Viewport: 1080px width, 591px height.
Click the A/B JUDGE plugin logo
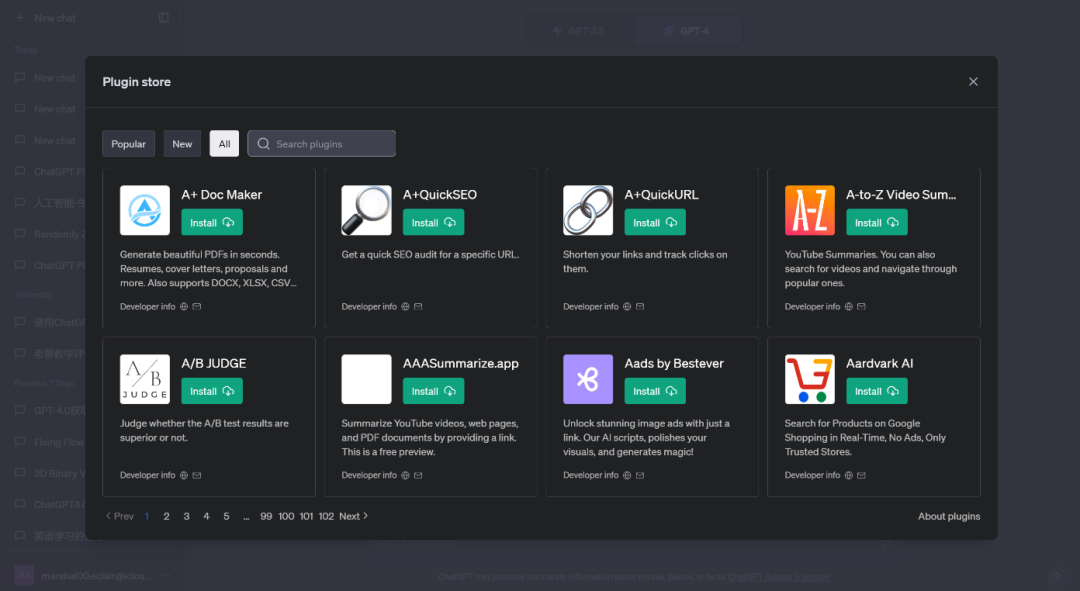145,379
